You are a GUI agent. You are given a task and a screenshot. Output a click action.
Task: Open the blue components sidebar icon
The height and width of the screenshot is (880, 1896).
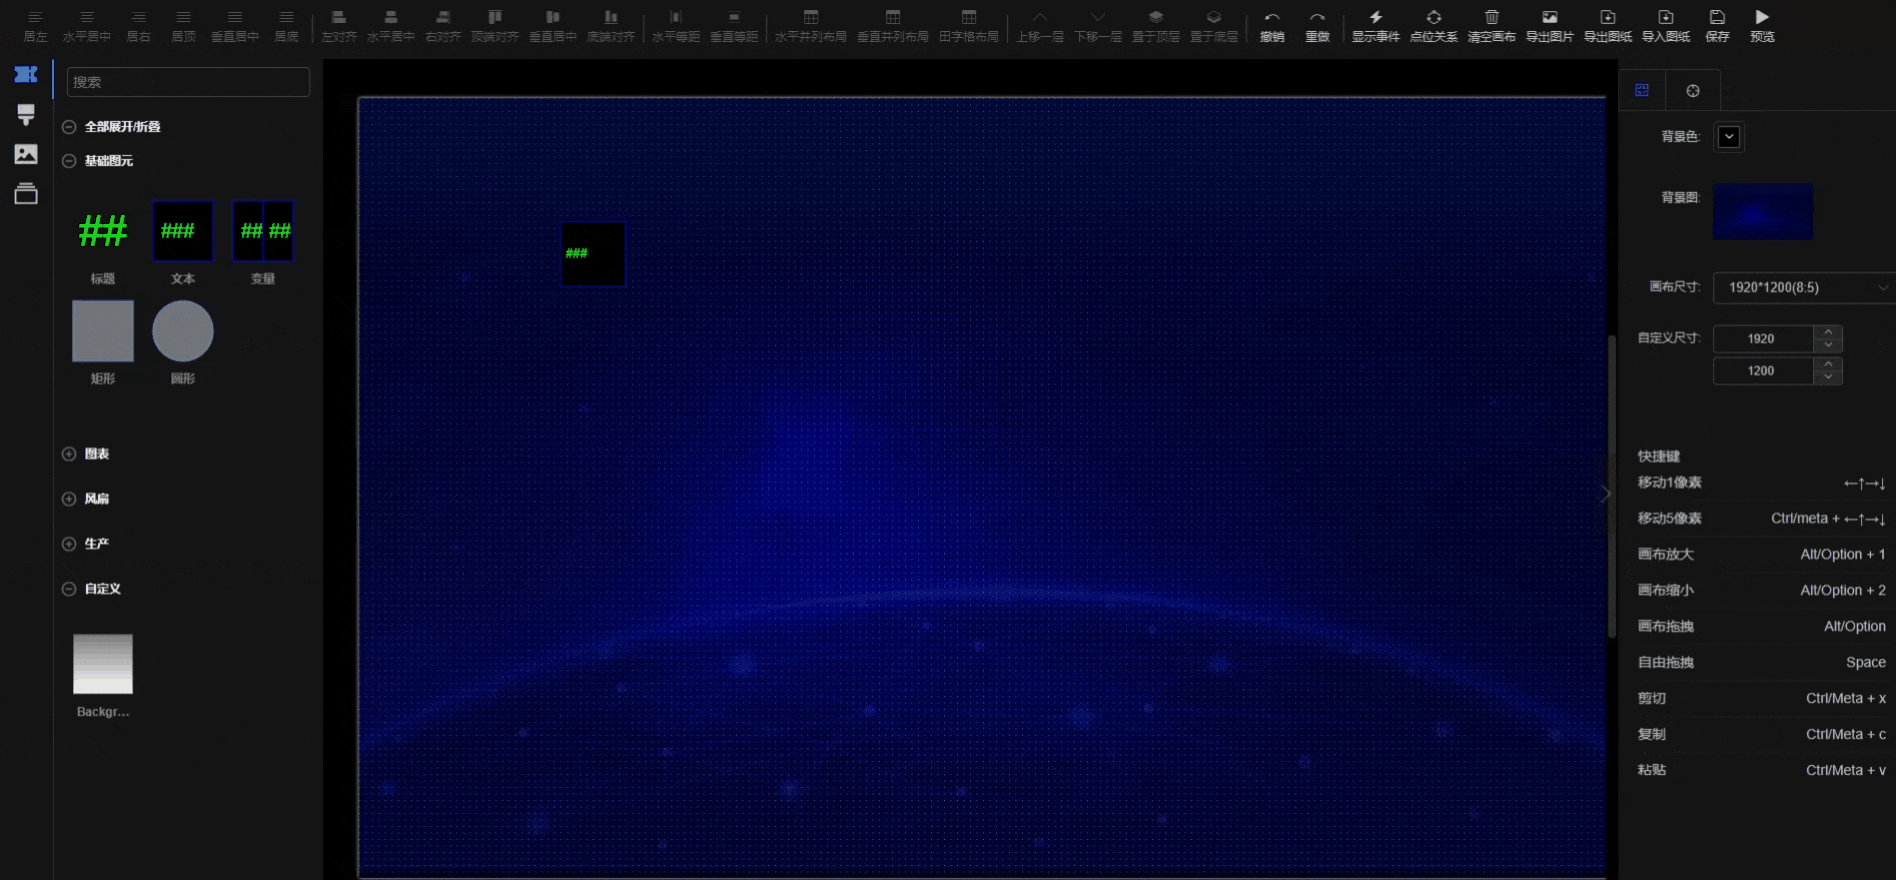click(26, 75)
